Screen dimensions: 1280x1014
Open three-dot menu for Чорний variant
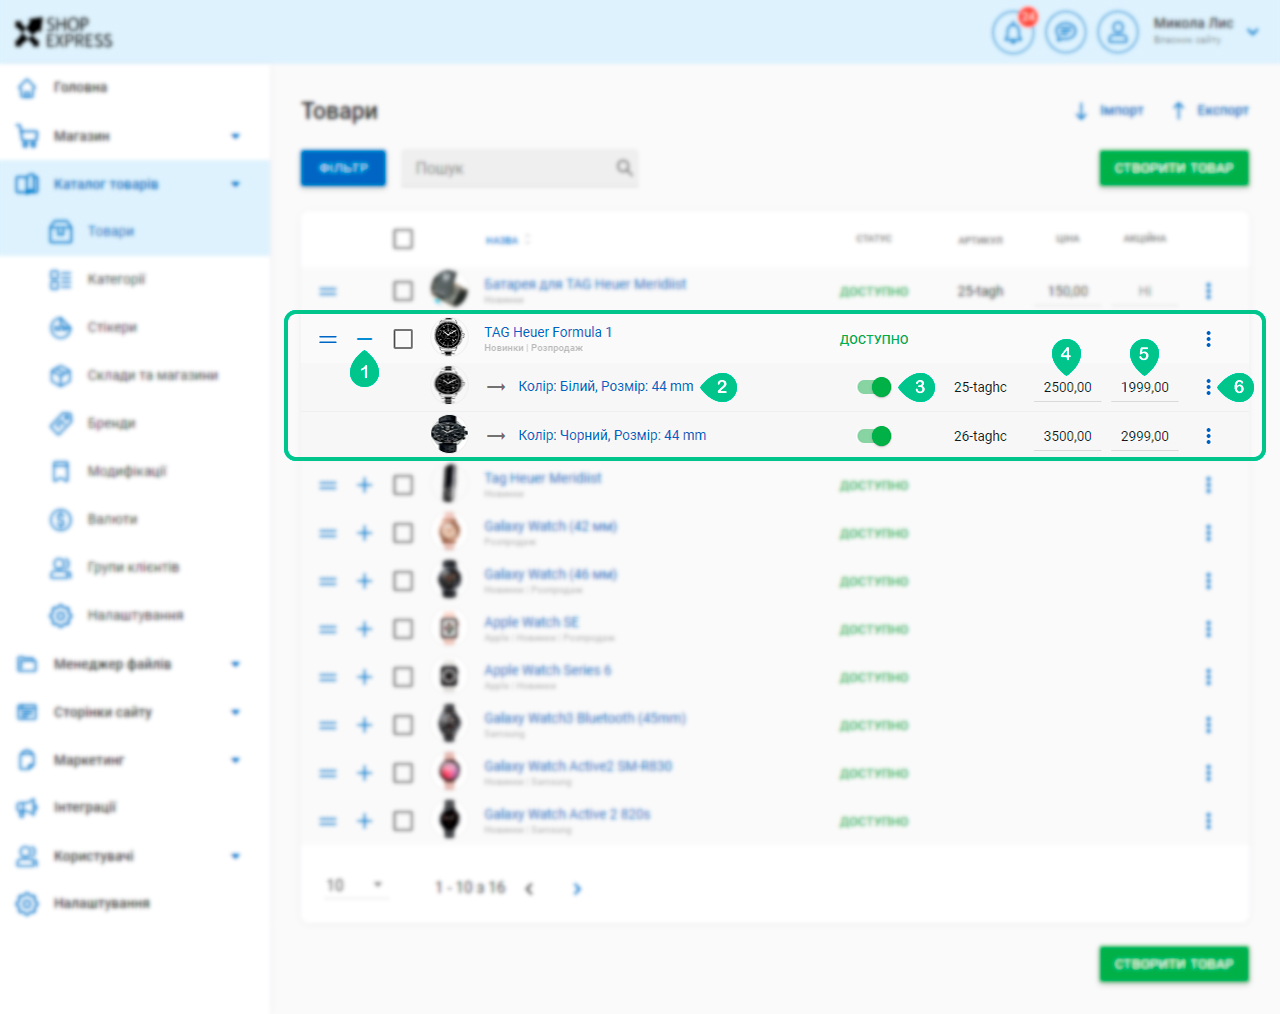pos(1208,436)
